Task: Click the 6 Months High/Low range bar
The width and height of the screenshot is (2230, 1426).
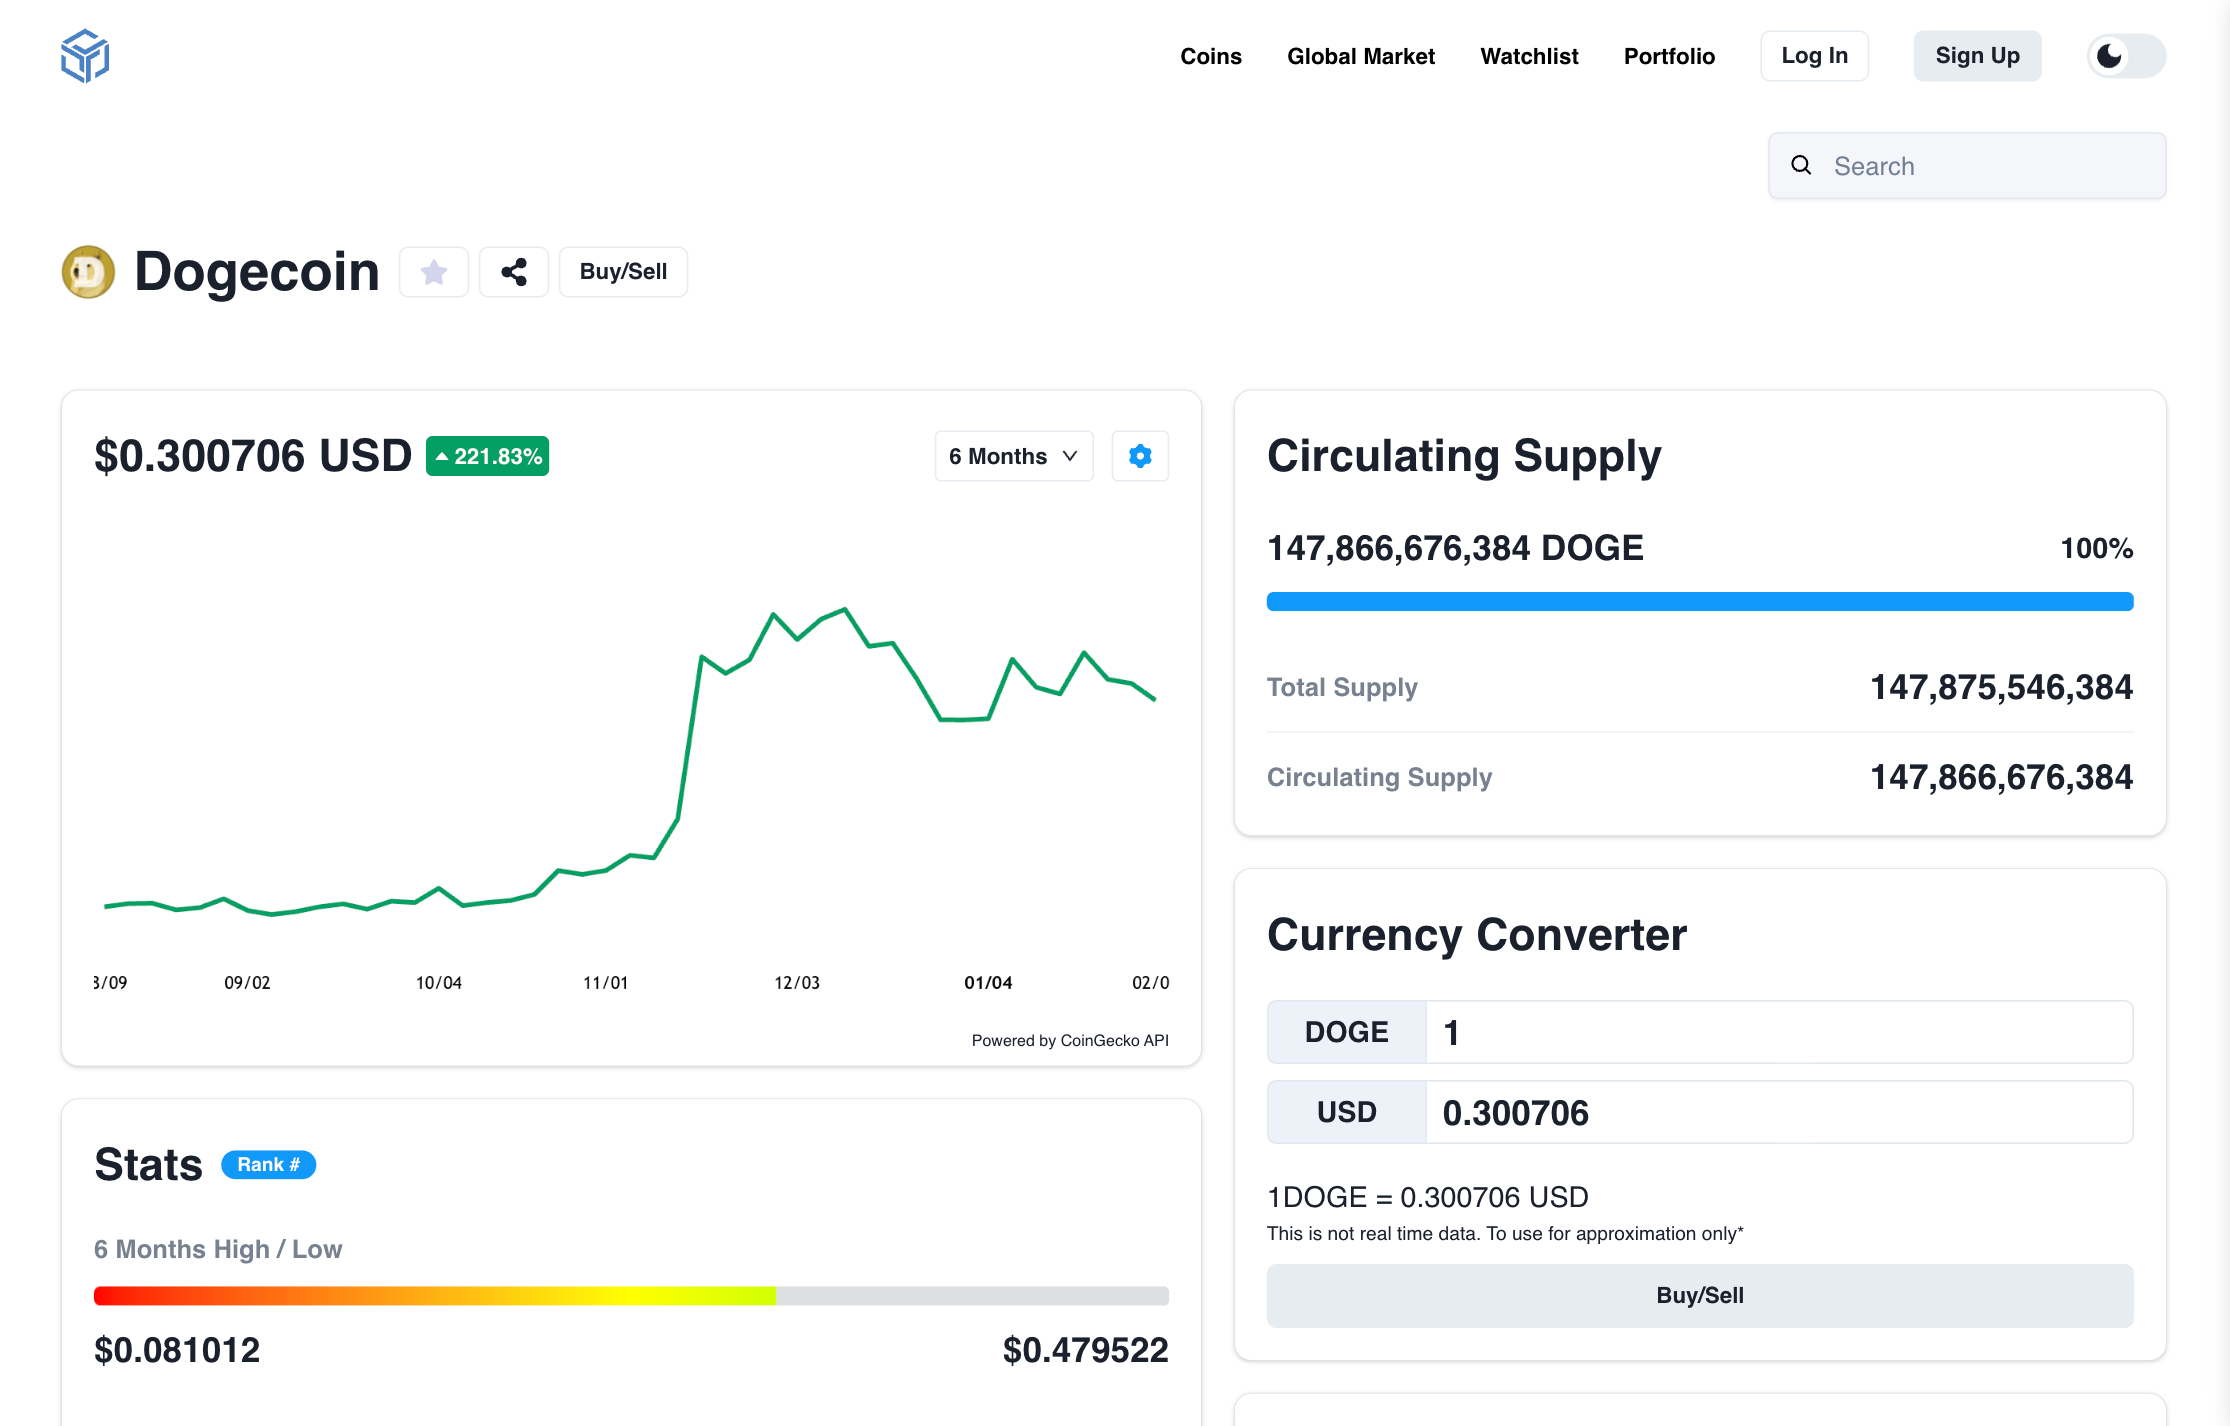Action: 631,1296
